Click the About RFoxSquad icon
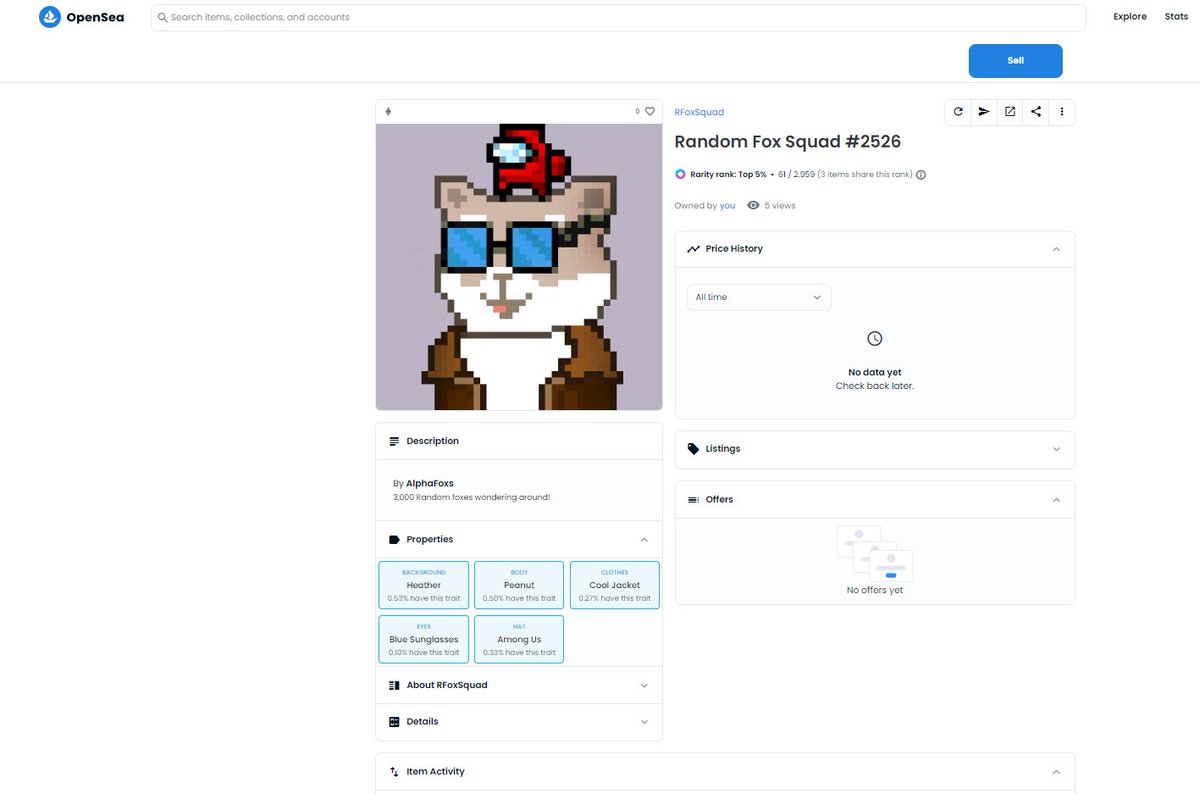The height and width of the screenshot is (794, 1200). click(394, 685)
